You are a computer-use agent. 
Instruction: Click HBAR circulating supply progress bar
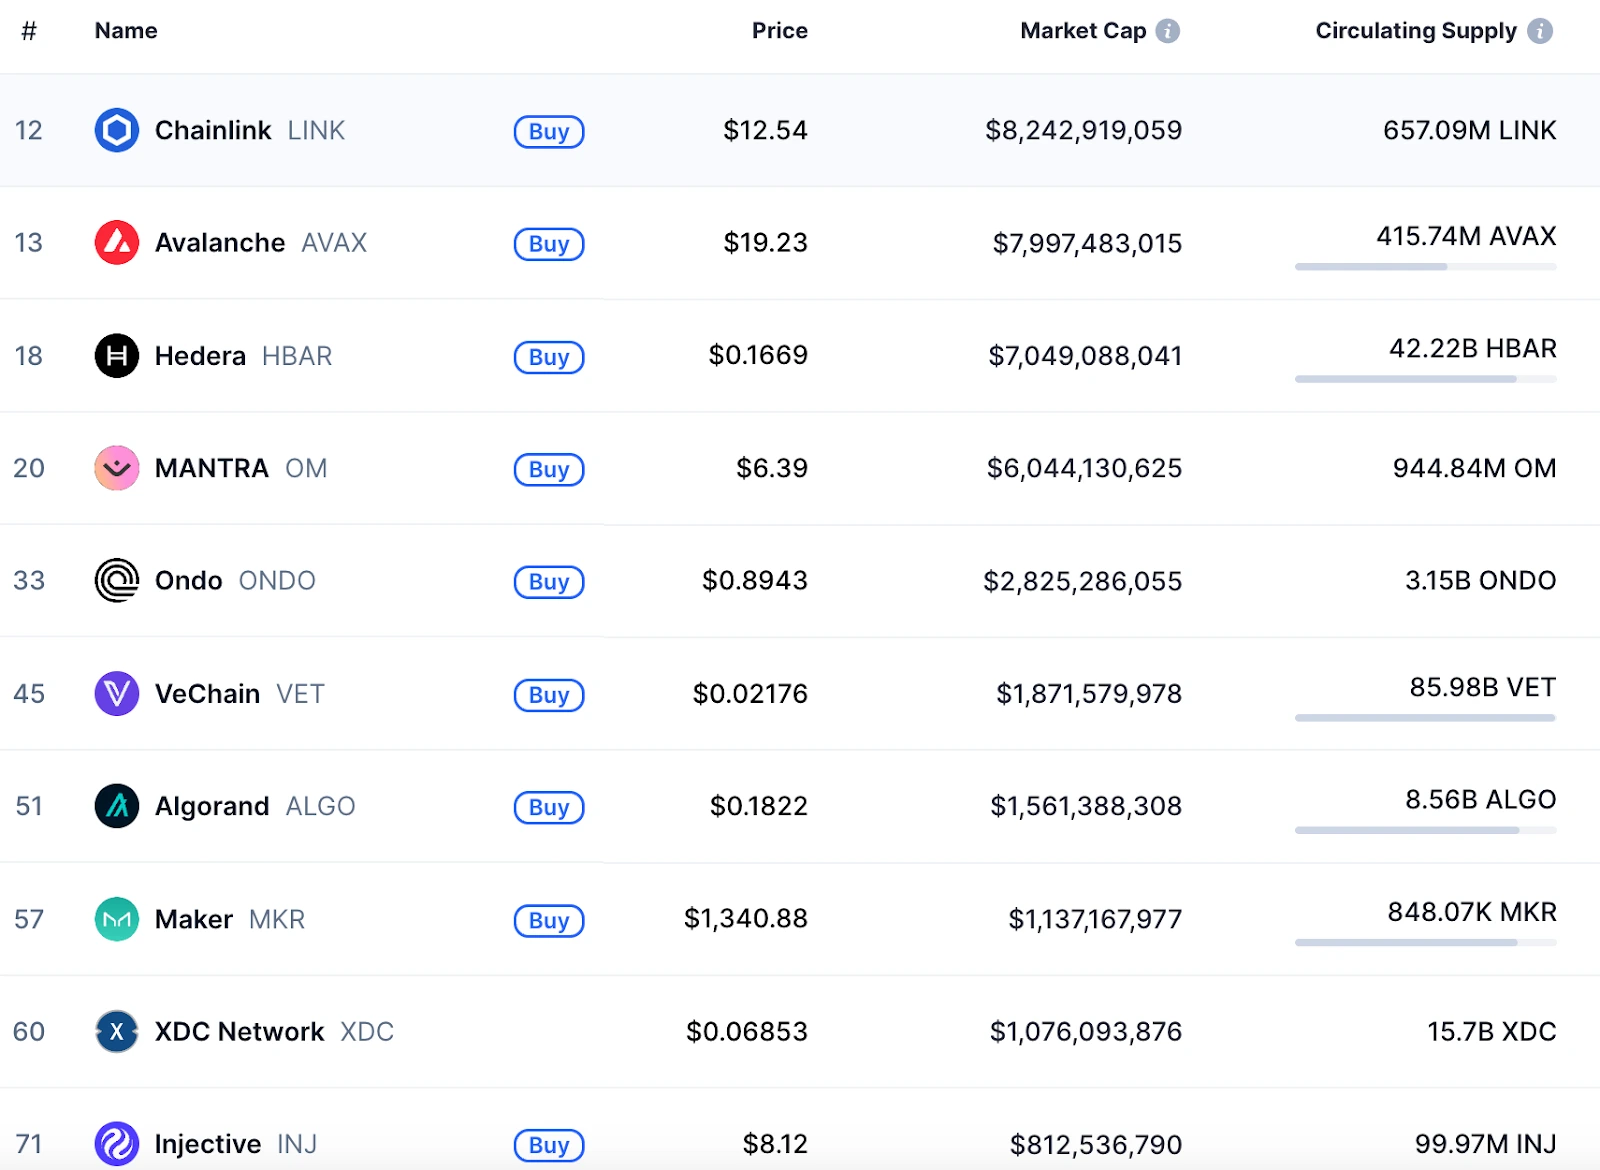coord(1425,379)
